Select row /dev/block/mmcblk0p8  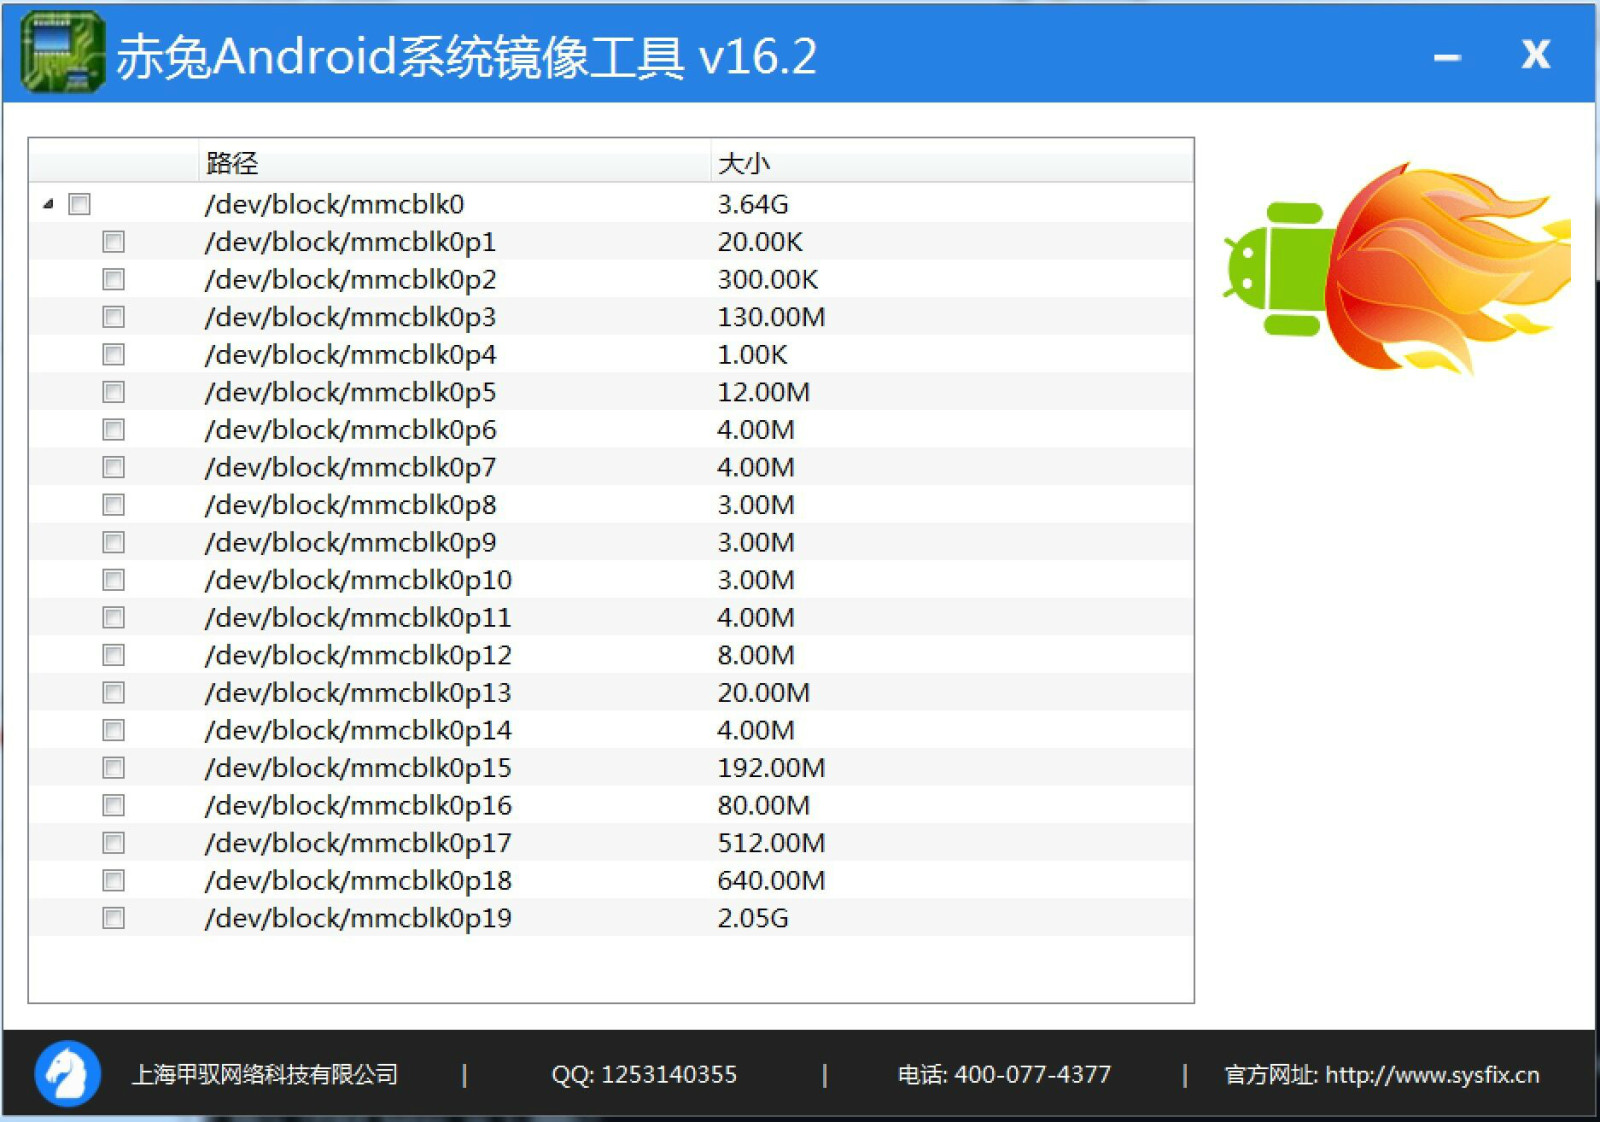(x=611, y=505)
